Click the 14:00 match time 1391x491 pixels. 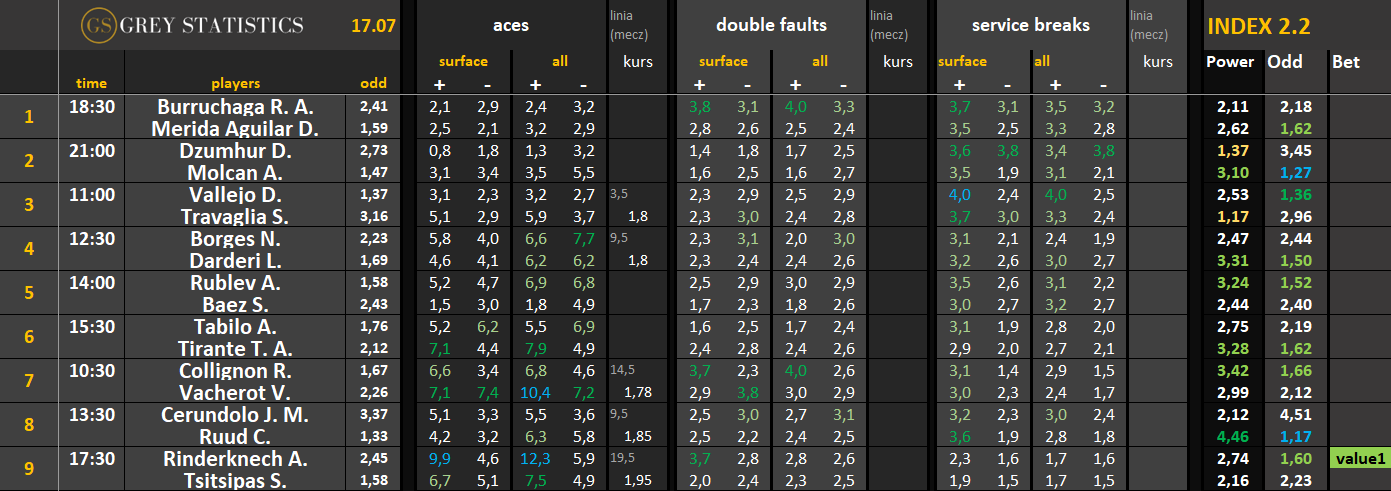pos(92,282)
